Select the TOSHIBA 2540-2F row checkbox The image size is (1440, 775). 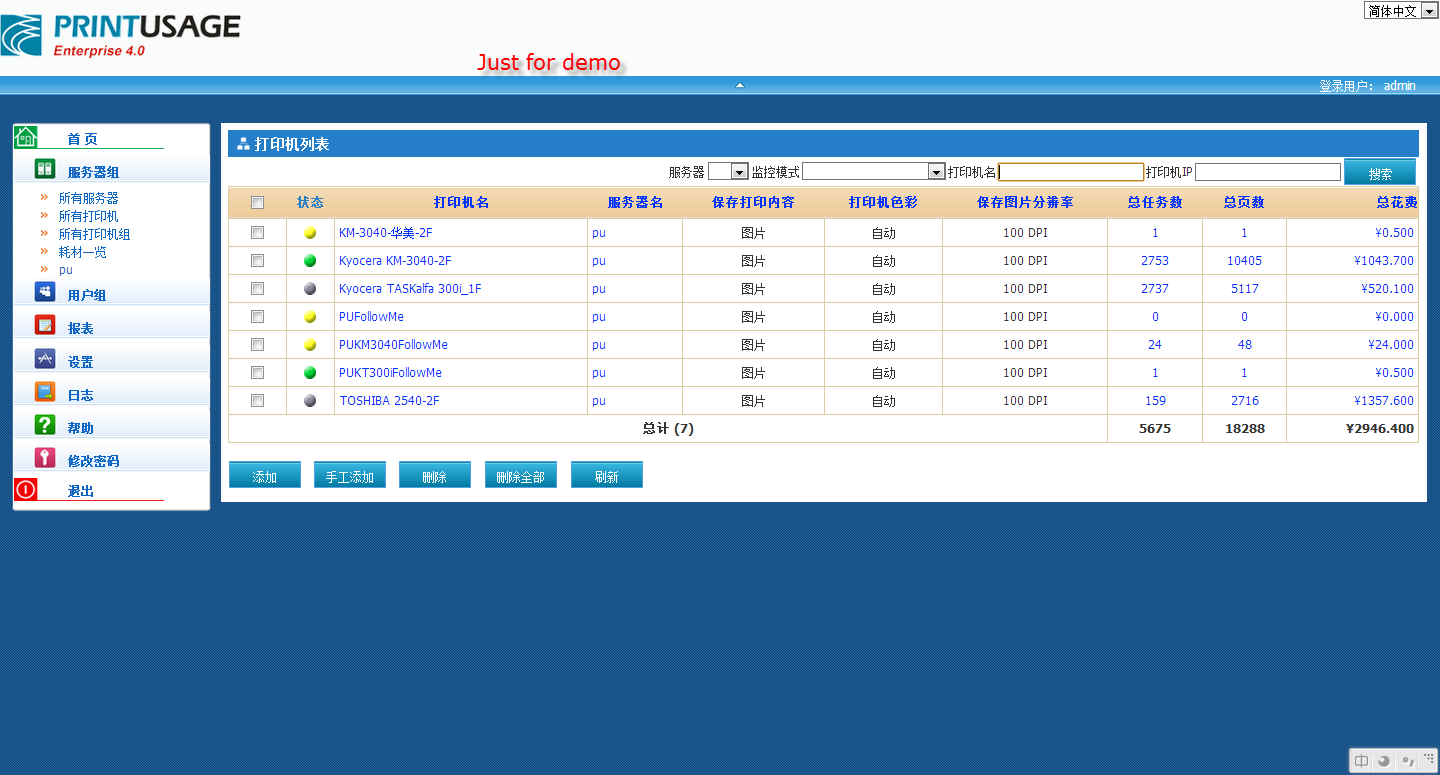point(257,401)
